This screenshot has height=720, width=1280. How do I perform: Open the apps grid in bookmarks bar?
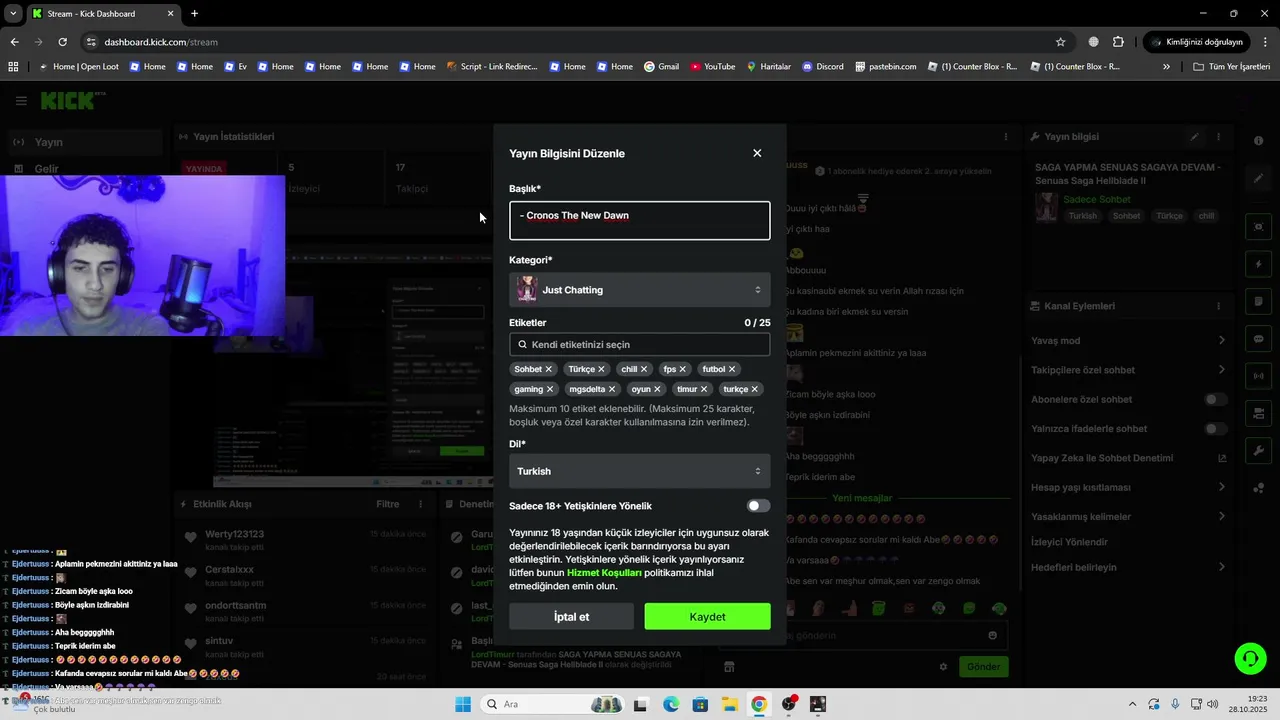coord(13,67)
